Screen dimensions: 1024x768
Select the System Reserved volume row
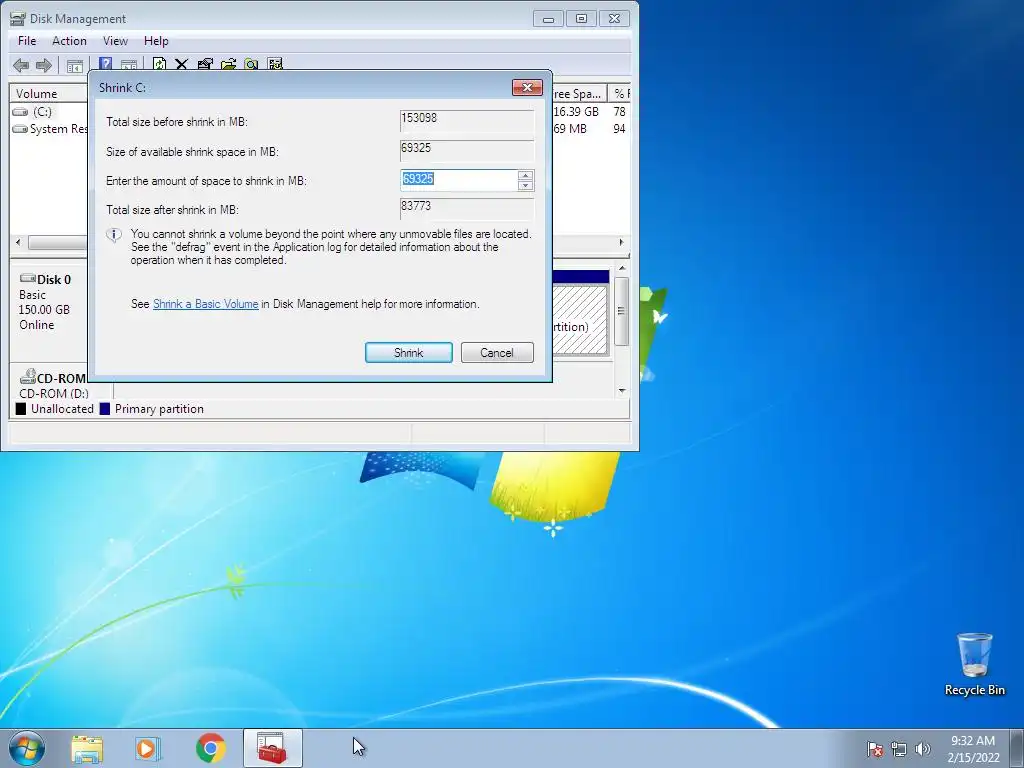(48, 129)
